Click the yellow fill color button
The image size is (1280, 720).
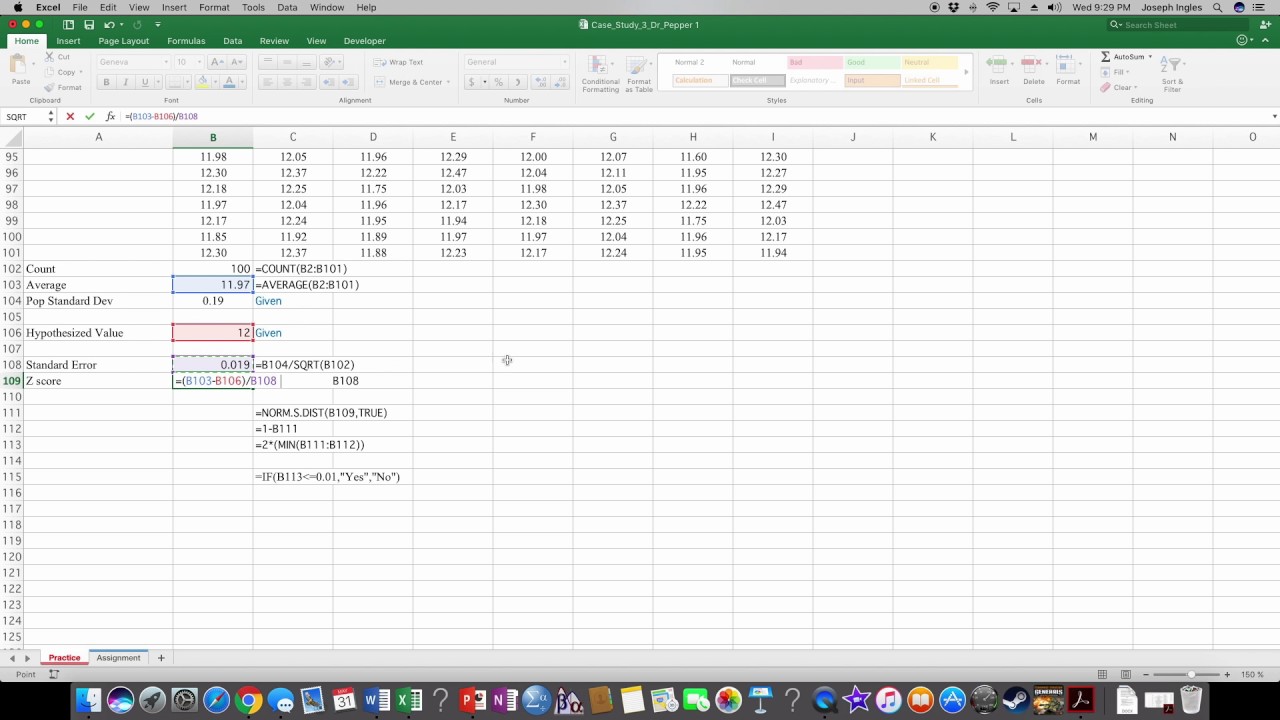pyautogui.click(x=202, y=82)
